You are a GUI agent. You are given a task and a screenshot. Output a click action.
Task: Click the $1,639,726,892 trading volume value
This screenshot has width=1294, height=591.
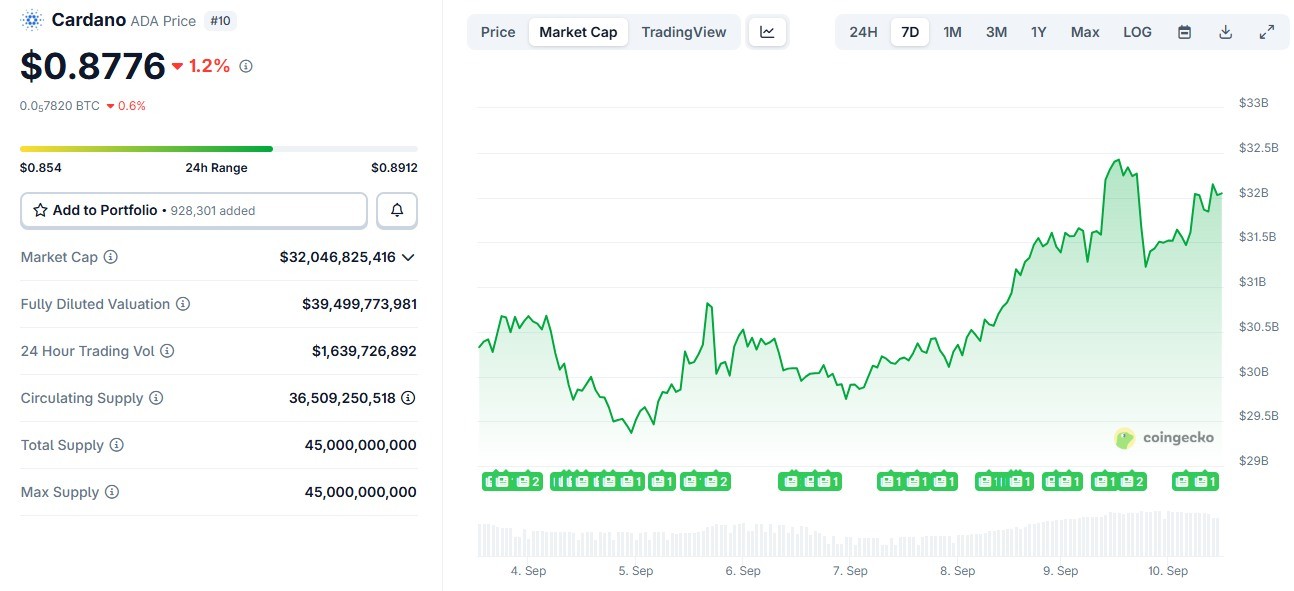(x=364, y=351)
